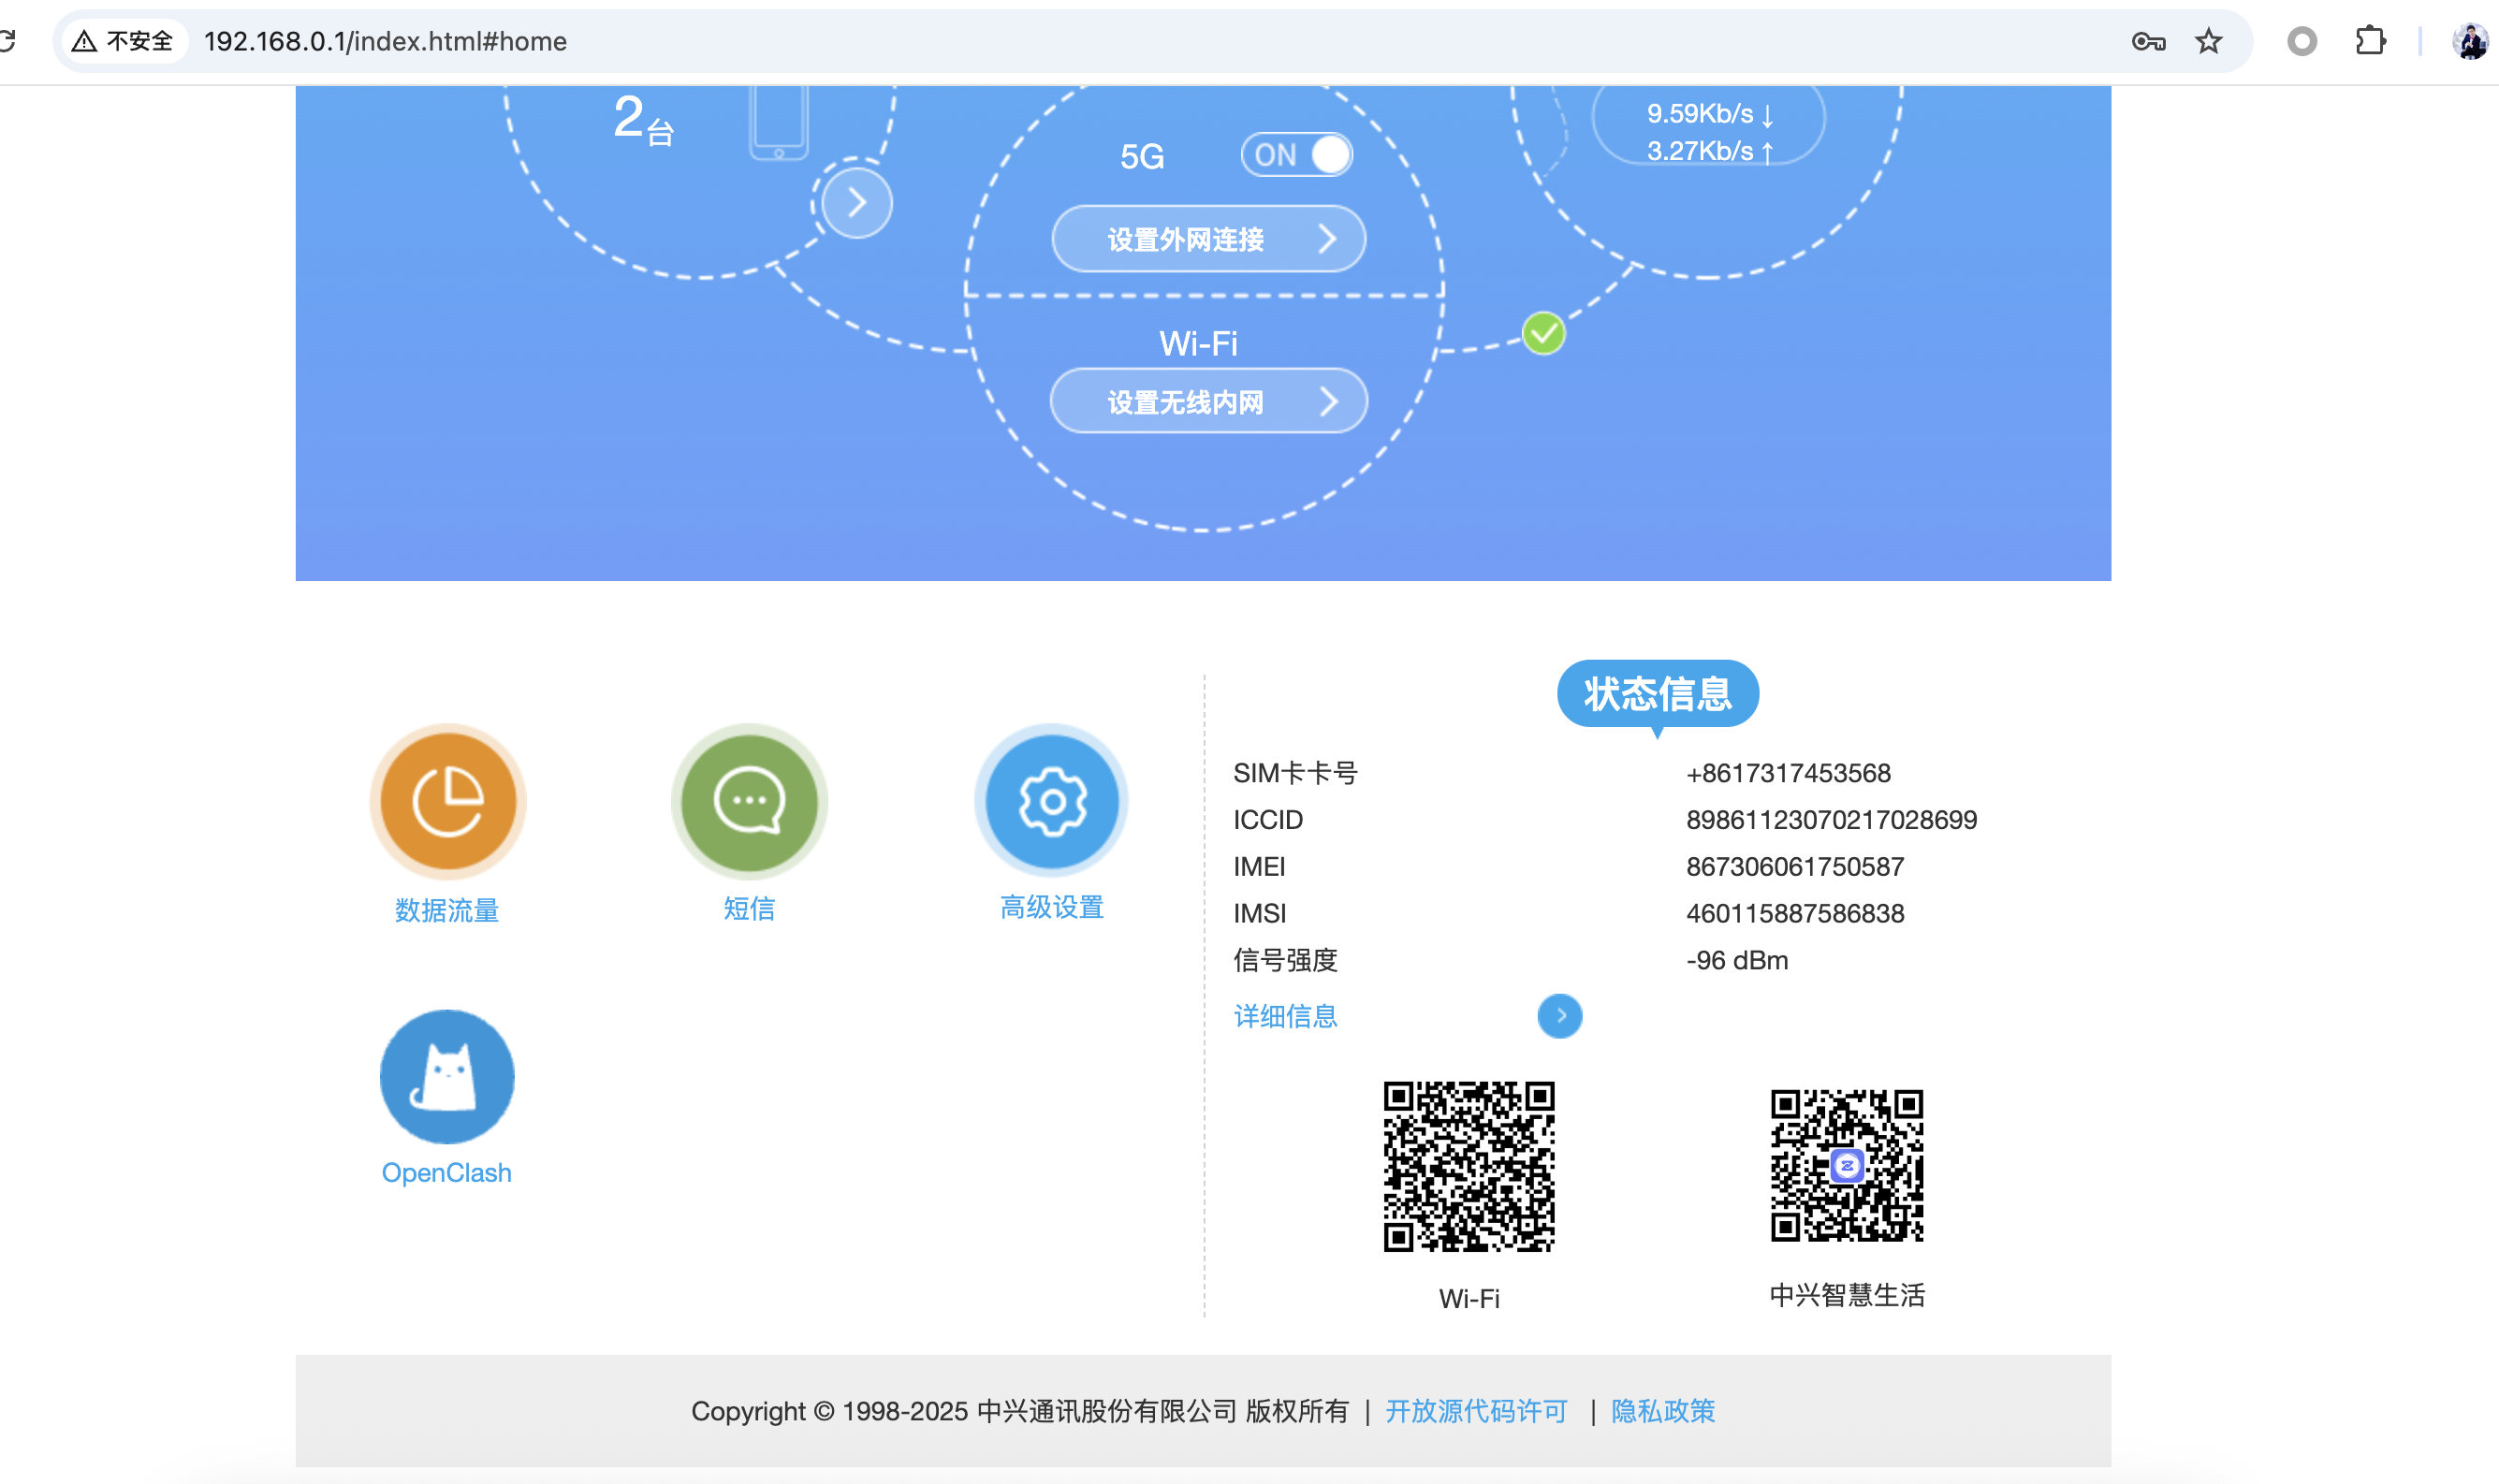Click the IMEI value 867306061750587
This screenshot has width=2499, height=1484.
coord(1795,867)
